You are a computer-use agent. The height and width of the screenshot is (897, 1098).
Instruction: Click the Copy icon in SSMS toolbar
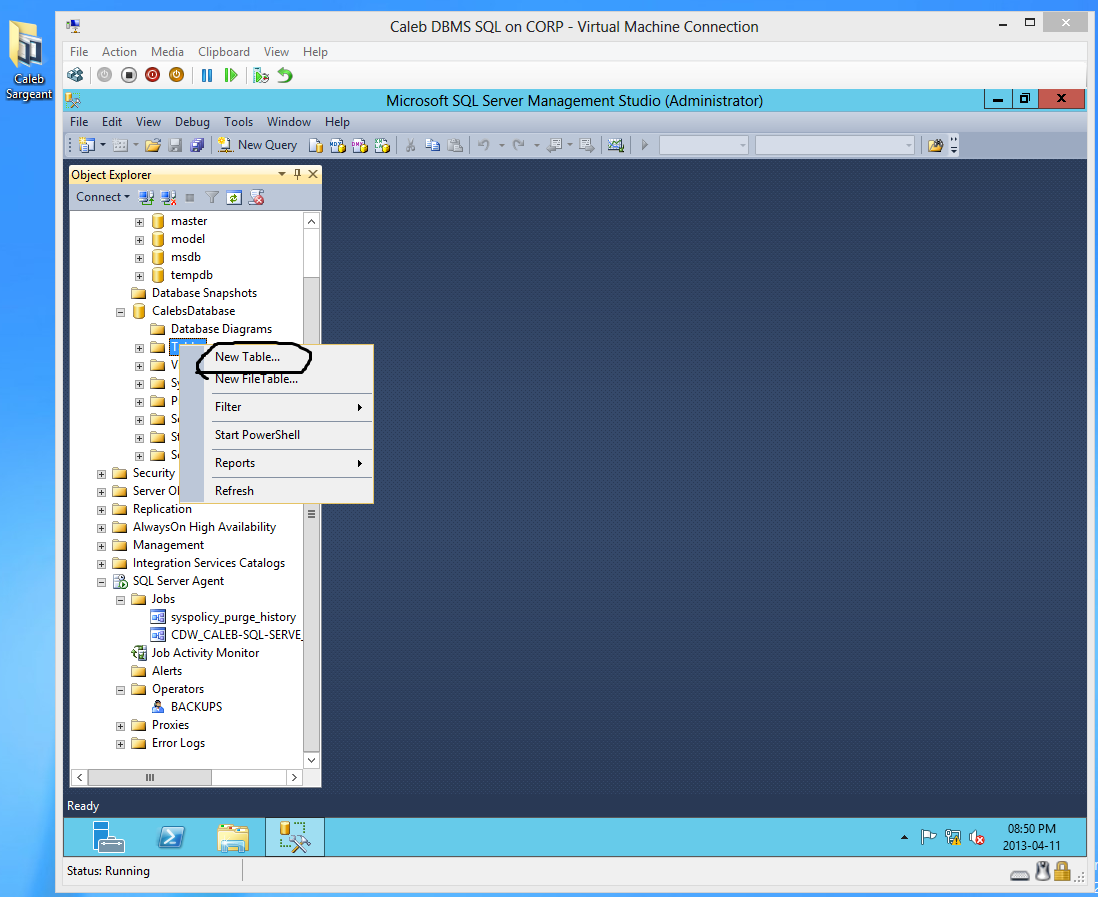[x=433, y=145]
